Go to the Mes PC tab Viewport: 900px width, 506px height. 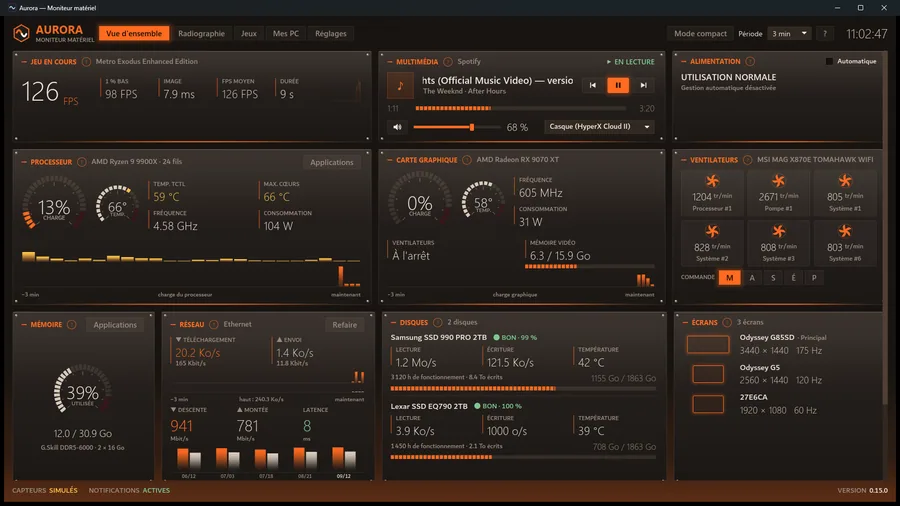(x=285, y=33)
